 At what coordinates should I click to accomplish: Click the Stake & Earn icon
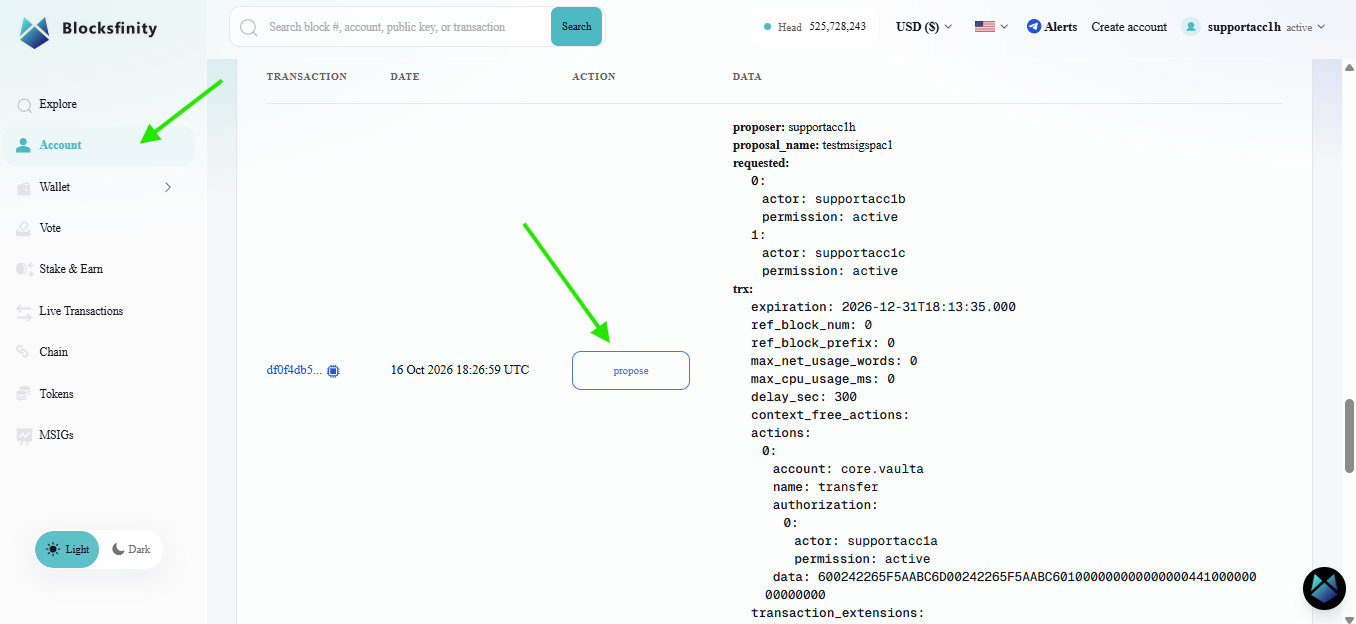click(x=24, y=270)
